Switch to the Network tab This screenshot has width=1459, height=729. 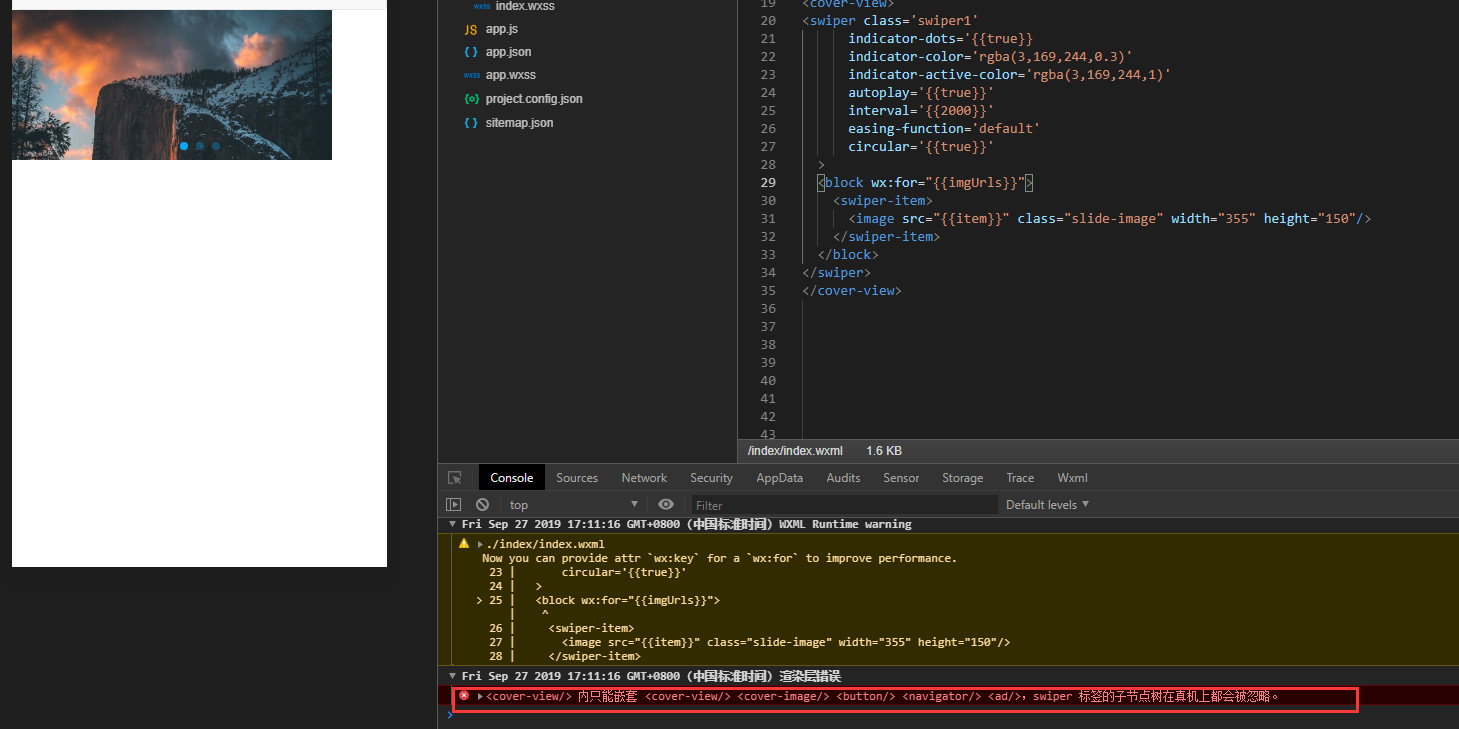point(644,478)
